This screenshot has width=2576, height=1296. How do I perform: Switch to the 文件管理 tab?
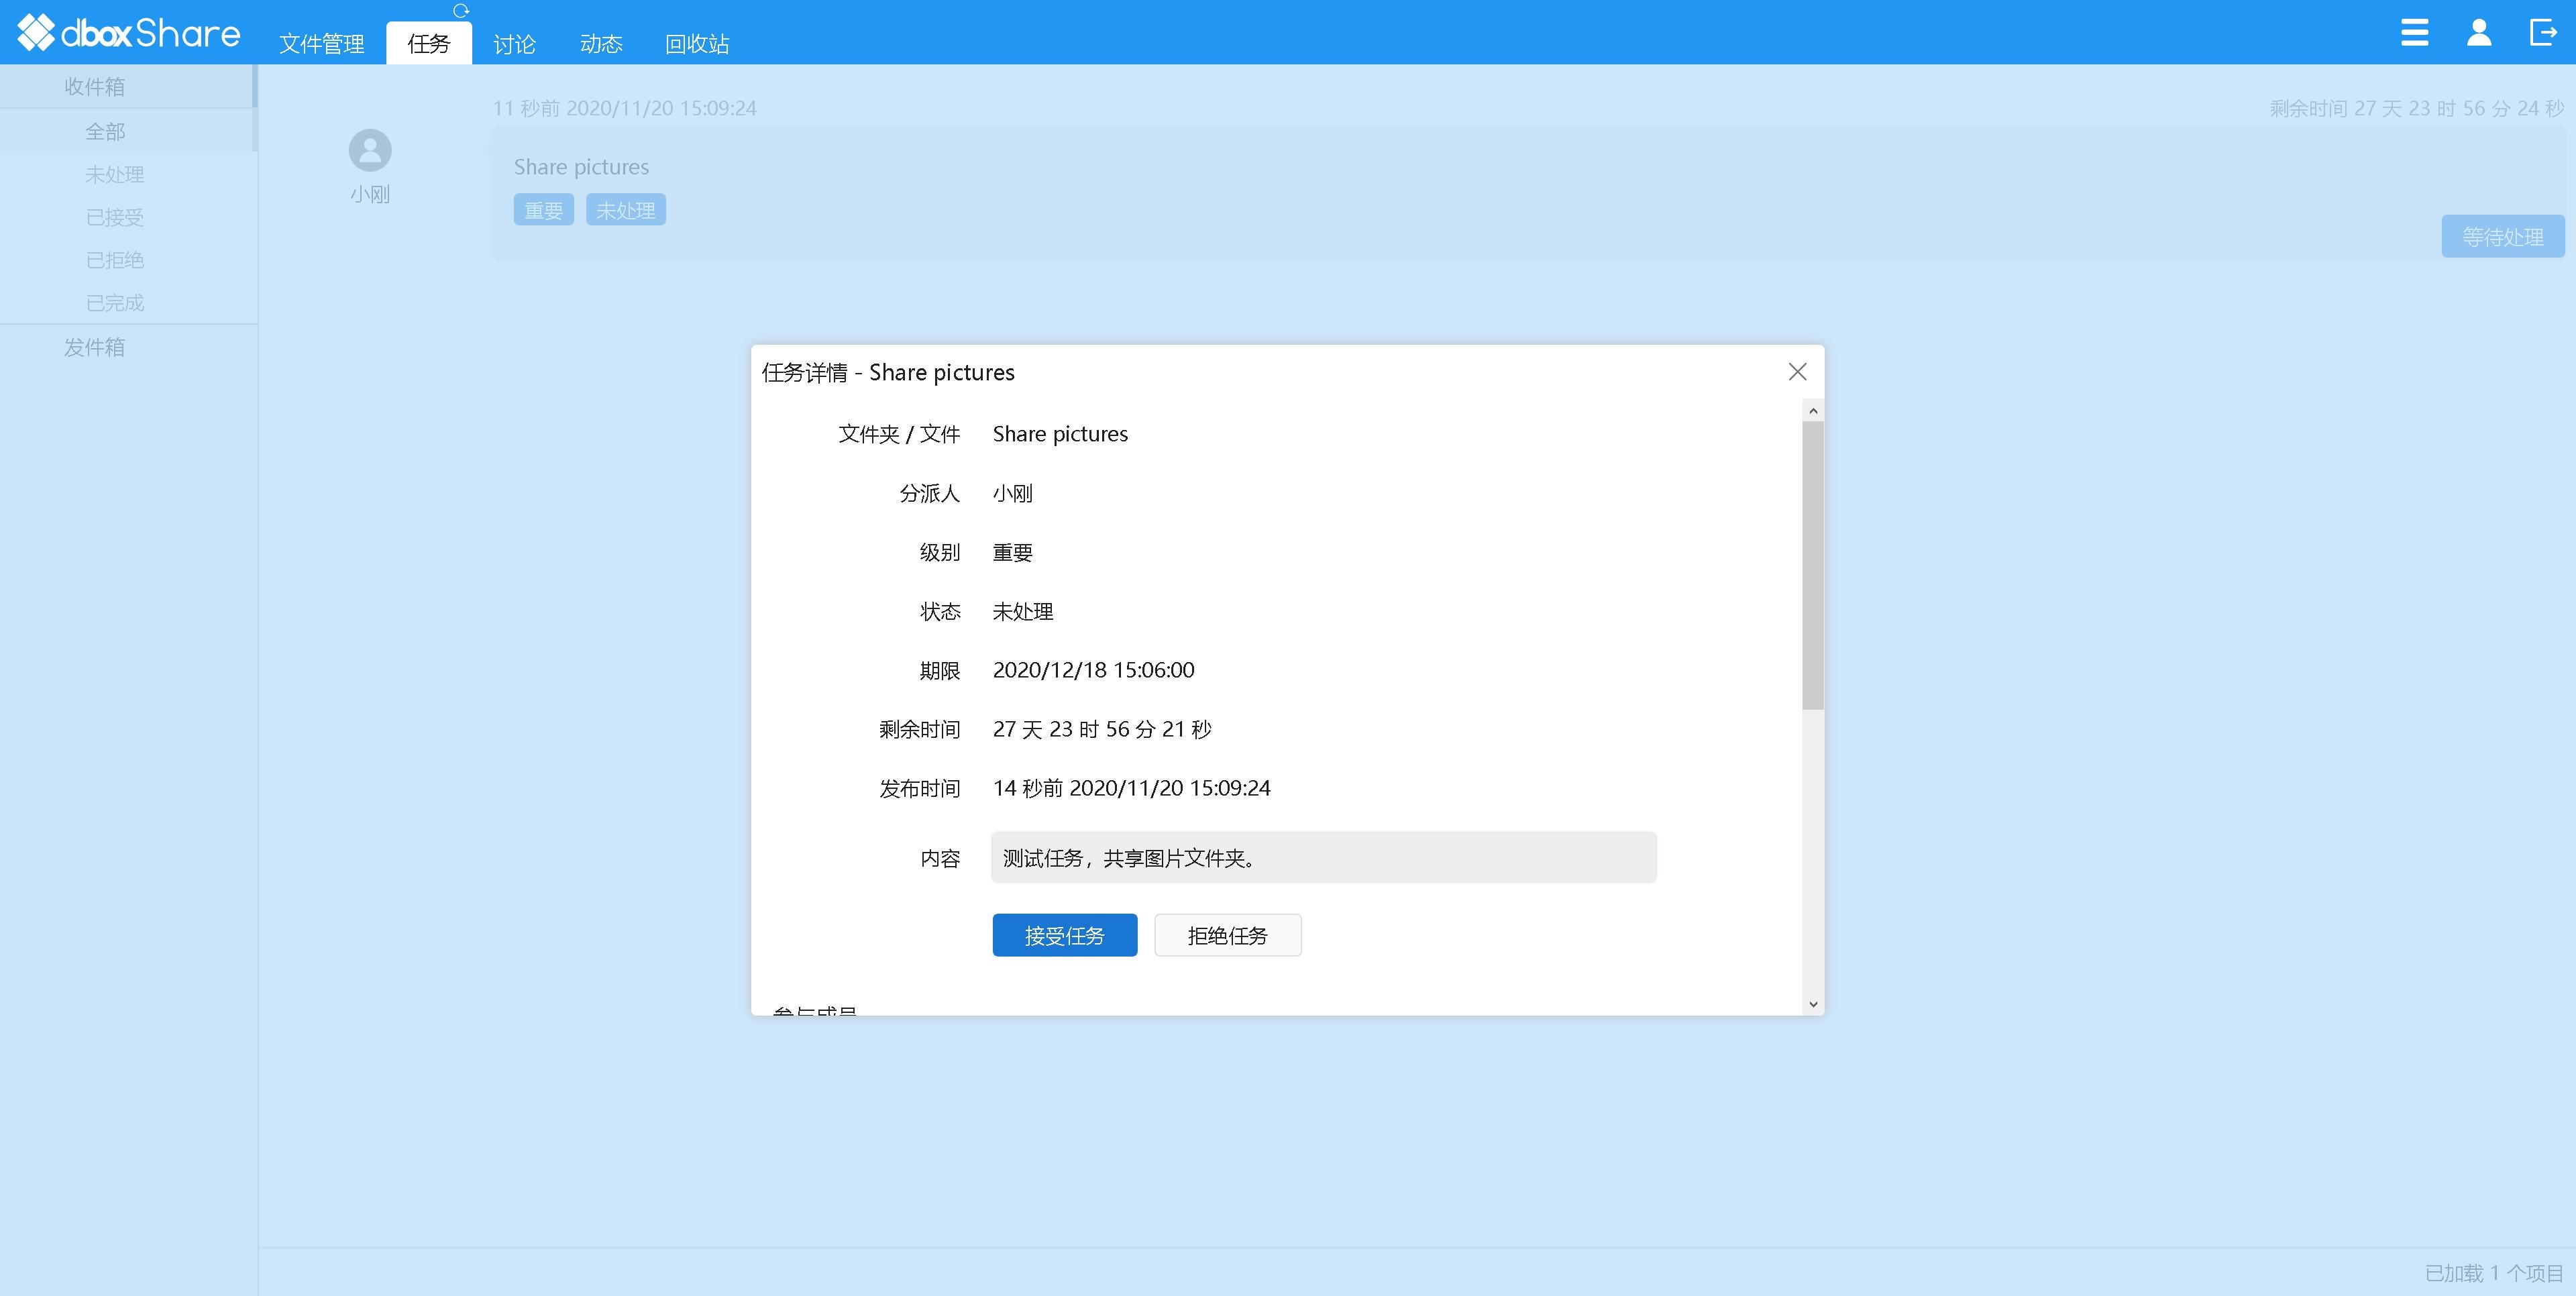tap(322, 44)
